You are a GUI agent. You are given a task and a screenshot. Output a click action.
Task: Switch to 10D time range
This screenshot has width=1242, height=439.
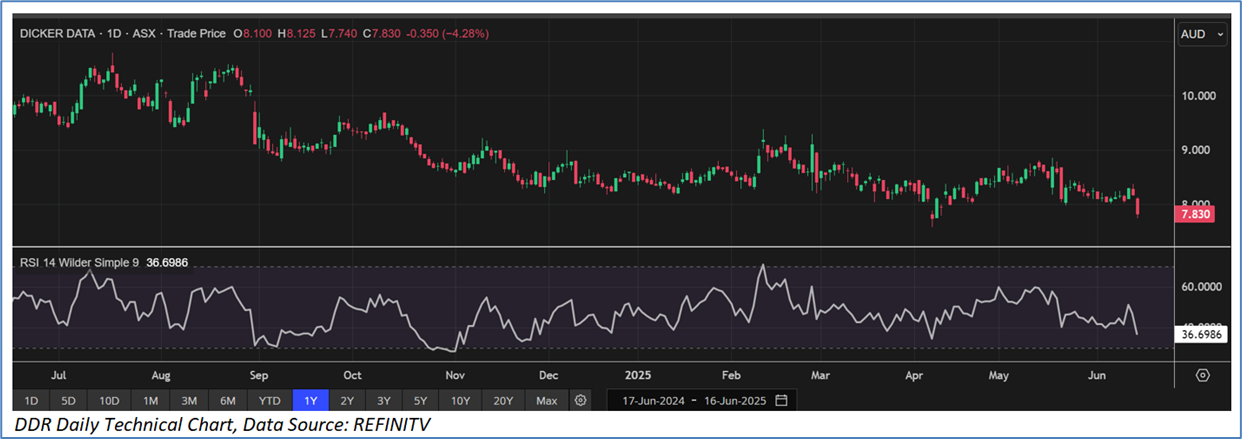coord(109,401)
